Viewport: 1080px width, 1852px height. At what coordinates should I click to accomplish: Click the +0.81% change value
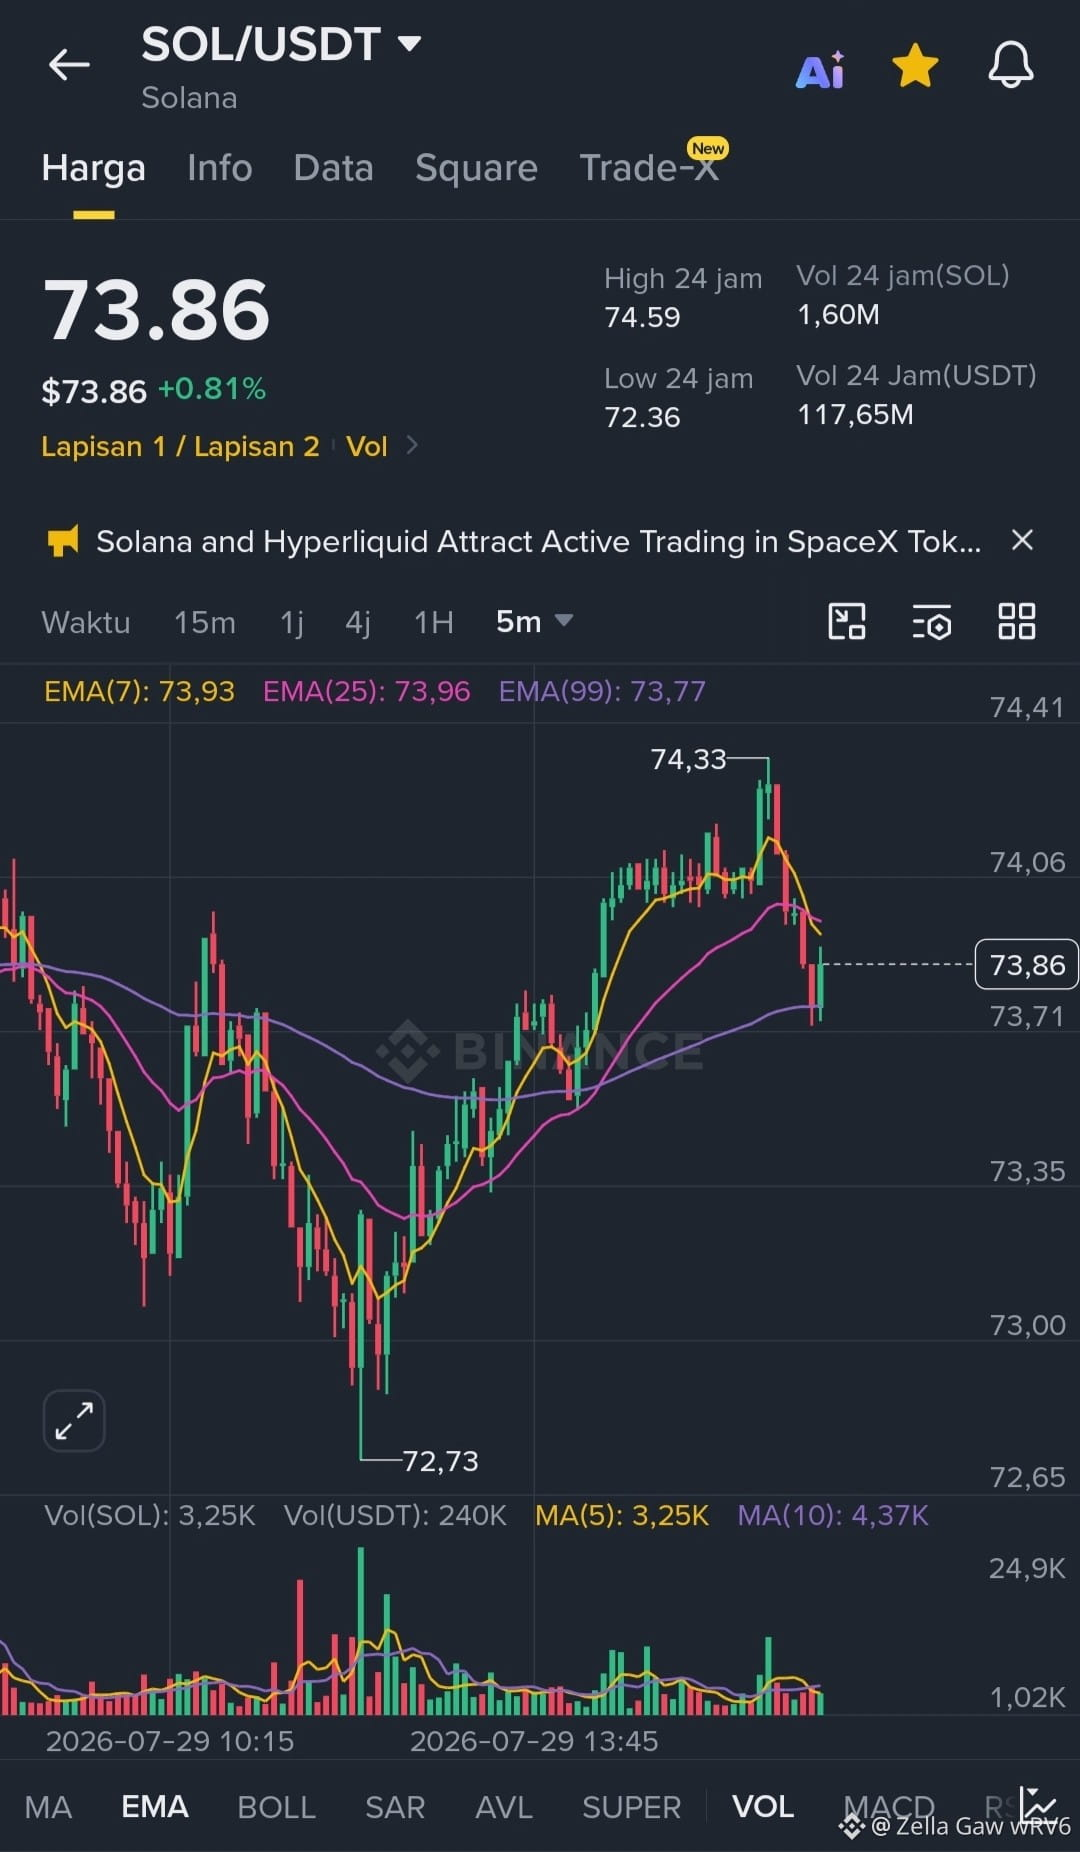pos(212,388)
